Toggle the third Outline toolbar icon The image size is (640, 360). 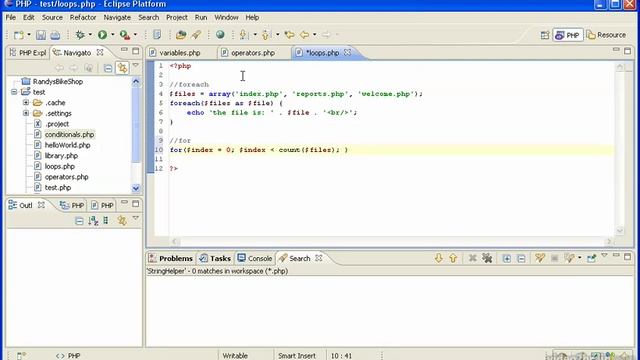coord(106,221)
